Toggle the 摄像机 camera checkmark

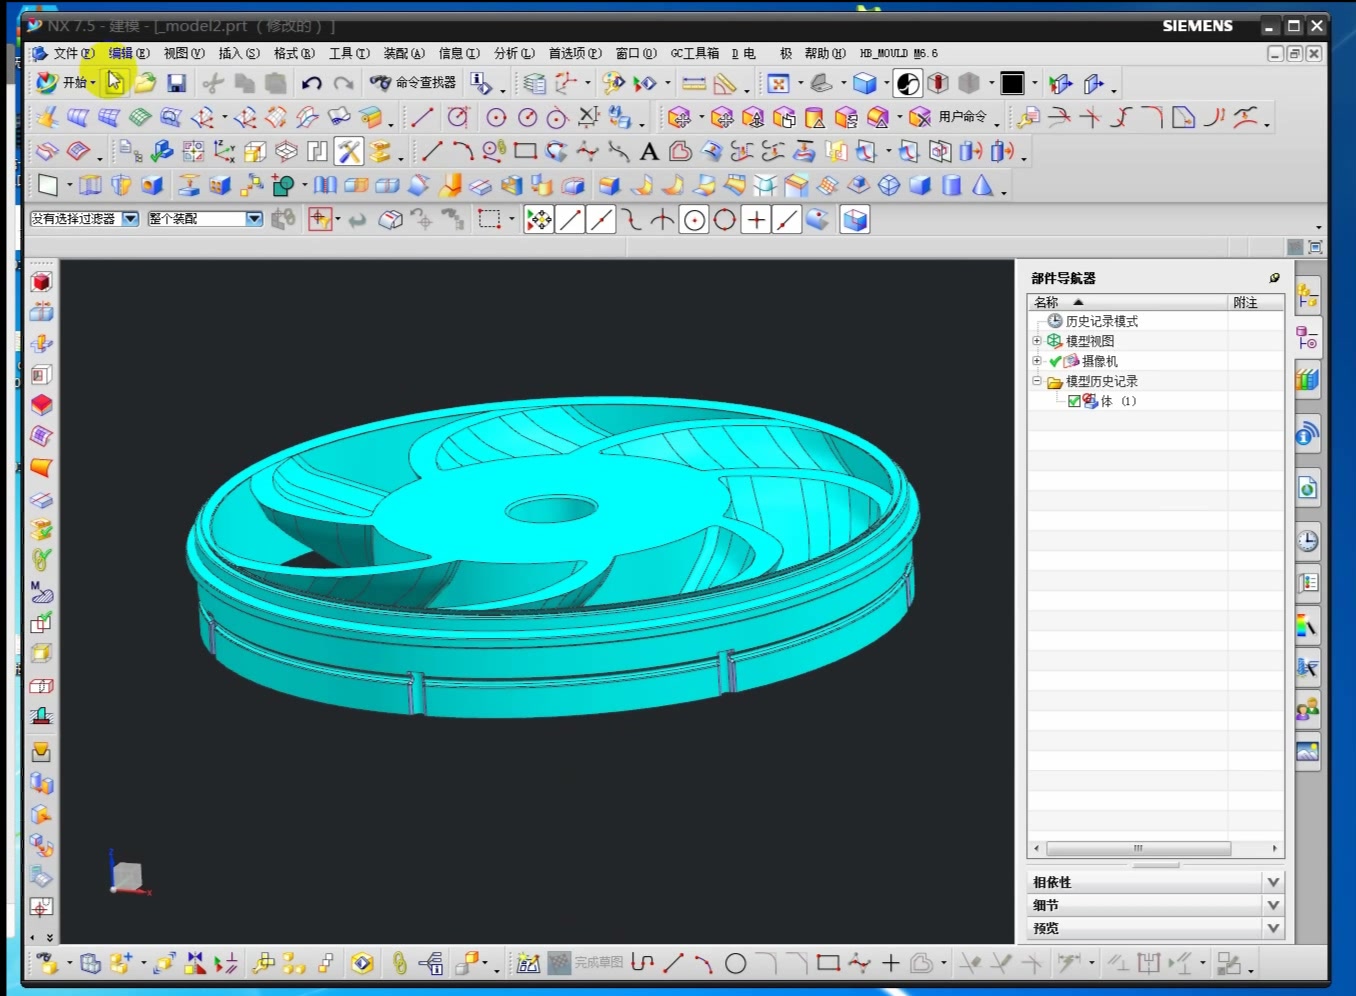(1055, 361)
